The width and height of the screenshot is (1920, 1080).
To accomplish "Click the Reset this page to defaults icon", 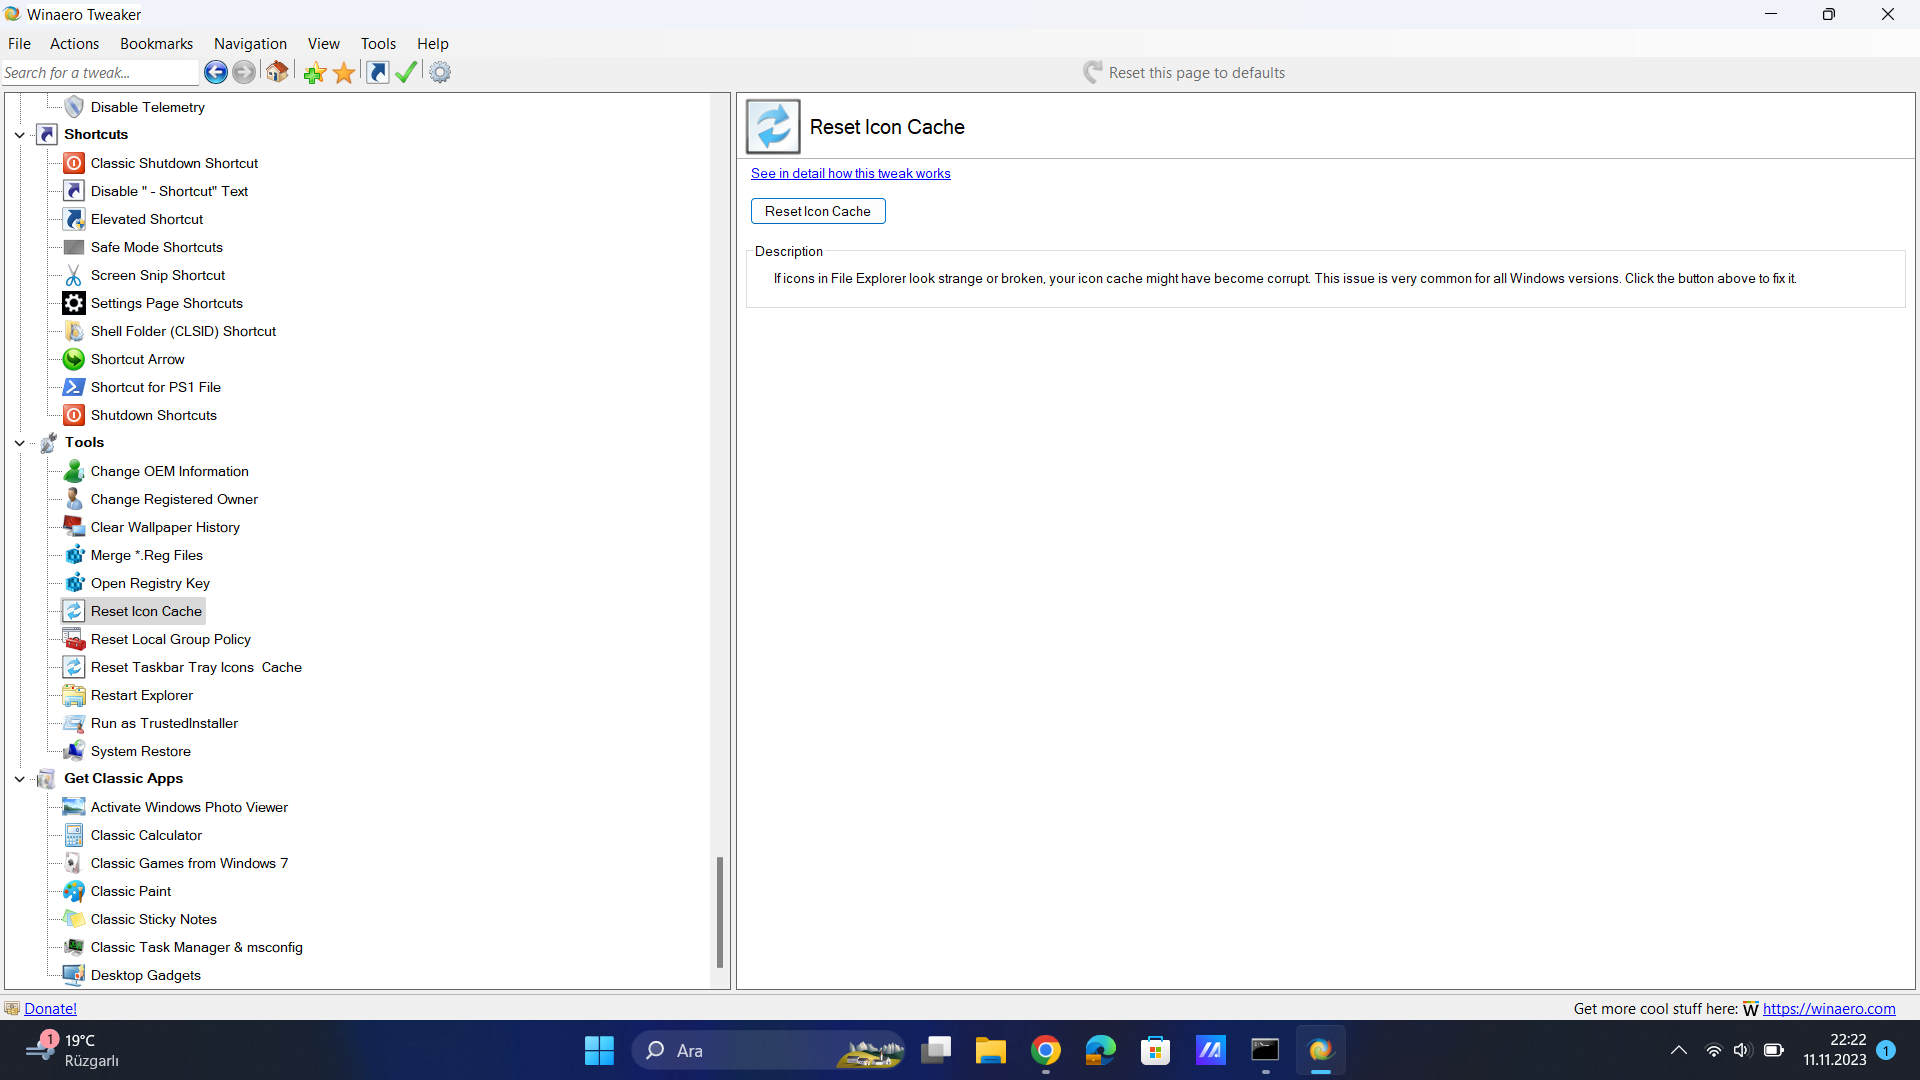I will [1092, 72].
